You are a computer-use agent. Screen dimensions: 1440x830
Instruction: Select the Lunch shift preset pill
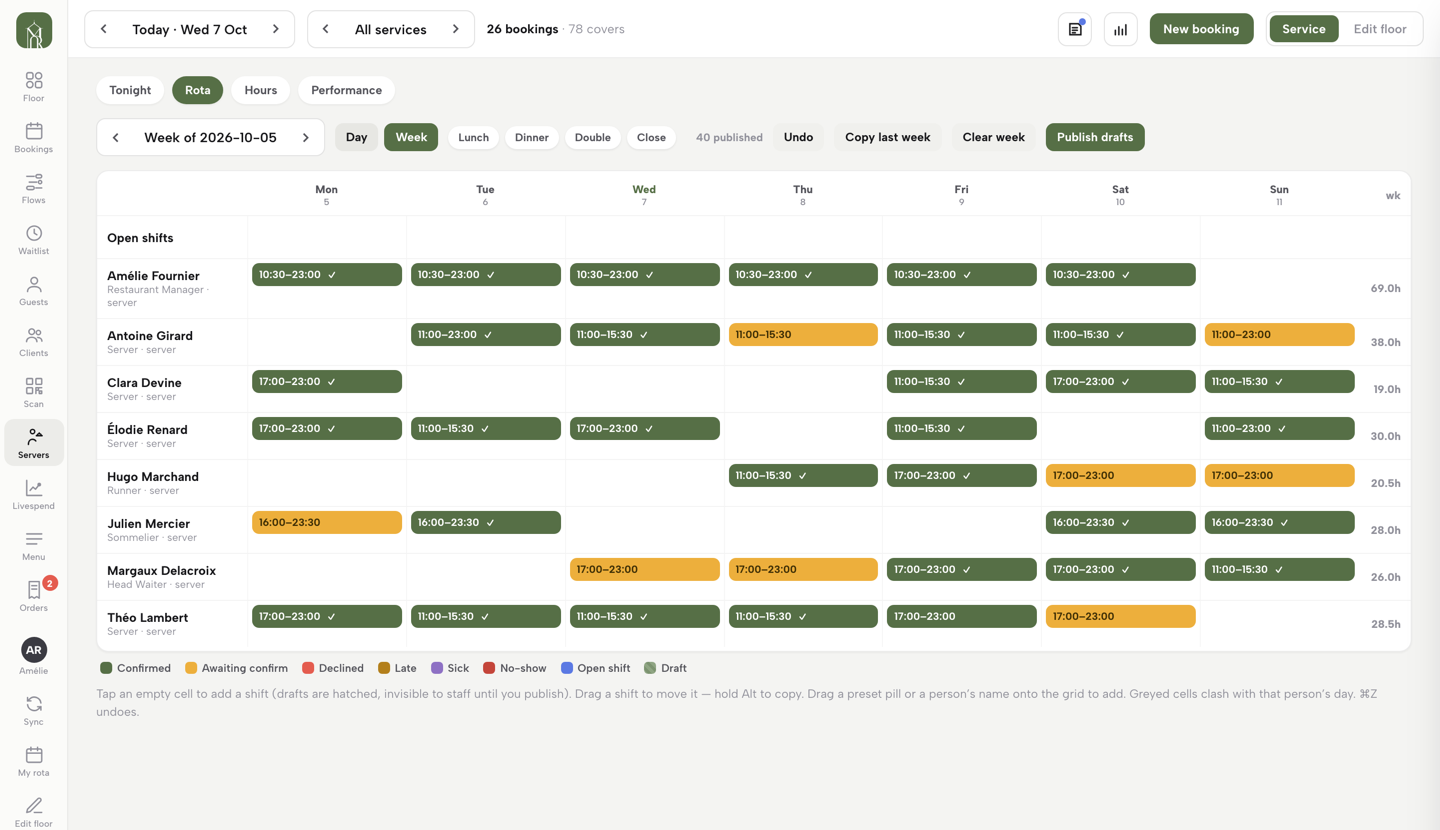tap(473, 137)
